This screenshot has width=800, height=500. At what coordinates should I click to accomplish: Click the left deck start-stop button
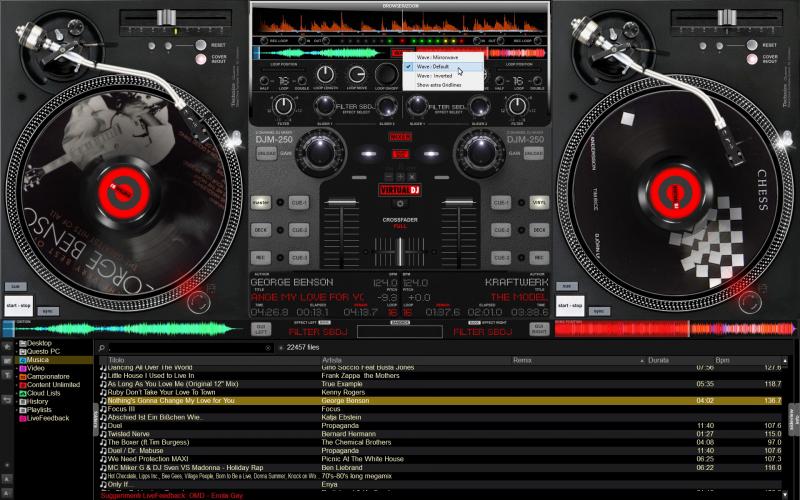coord(18,306)
